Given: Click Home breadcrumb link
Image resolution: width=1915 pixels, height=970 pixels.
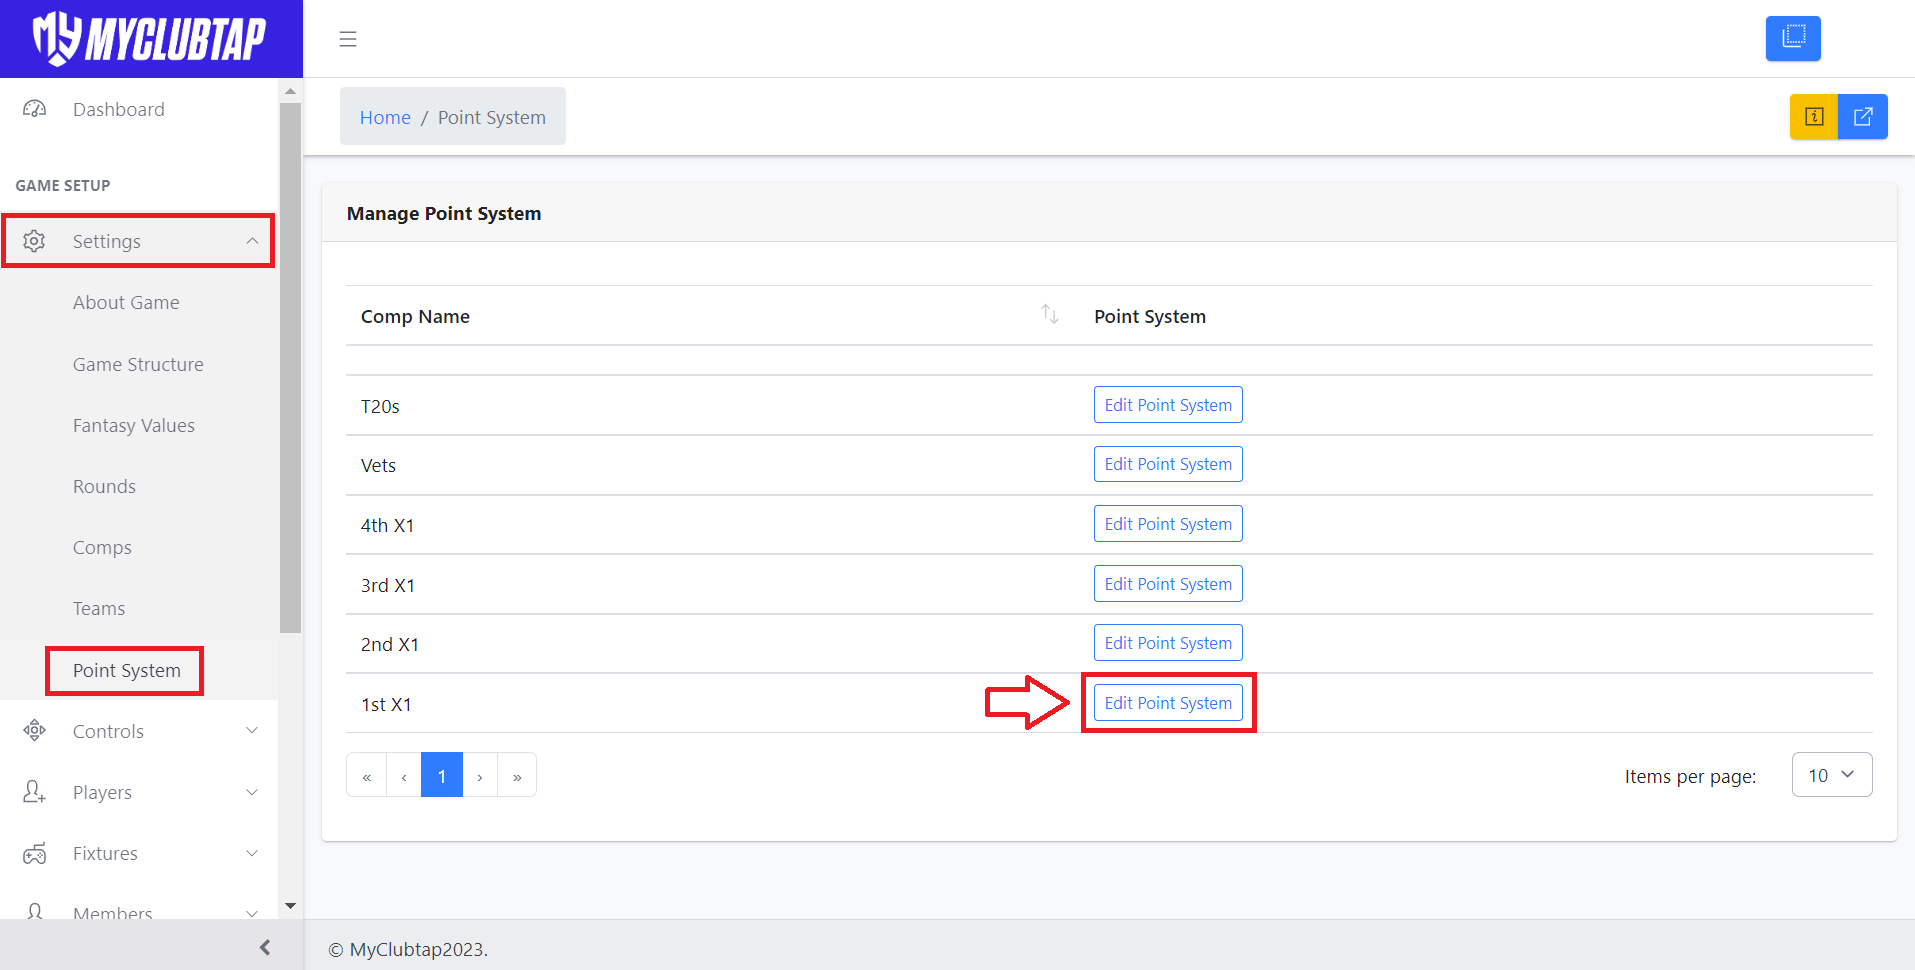Looking at the screenshot, I should (385, 117).
